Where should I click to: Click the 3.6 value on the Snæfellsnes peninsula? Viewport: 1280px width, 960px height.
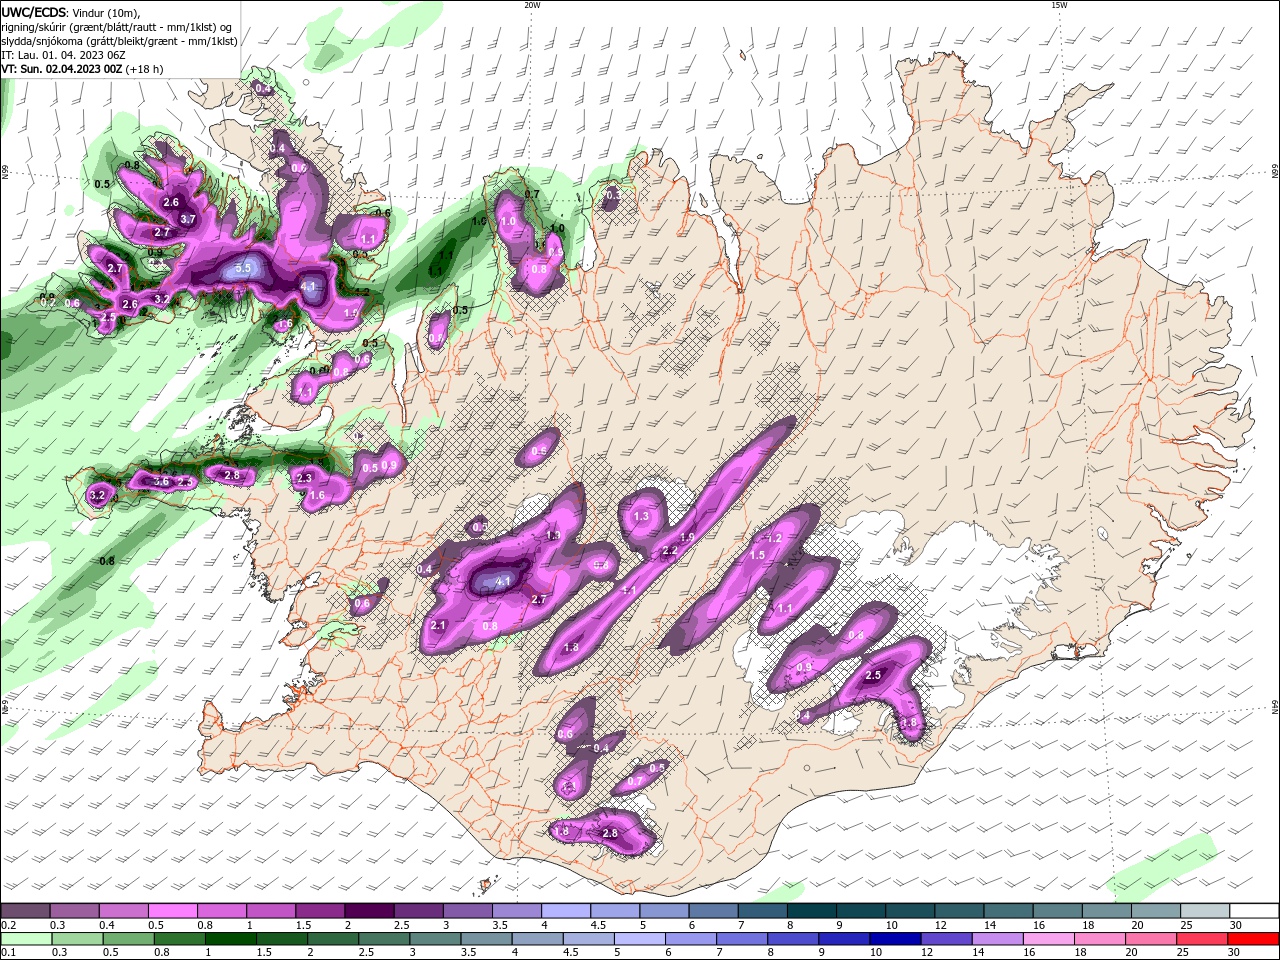tap(161, 482)
